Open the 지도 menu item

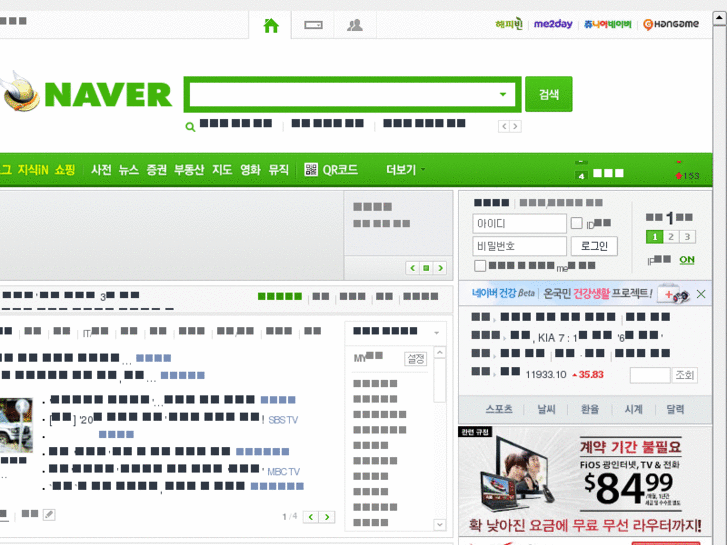click(x=222, y=170)
